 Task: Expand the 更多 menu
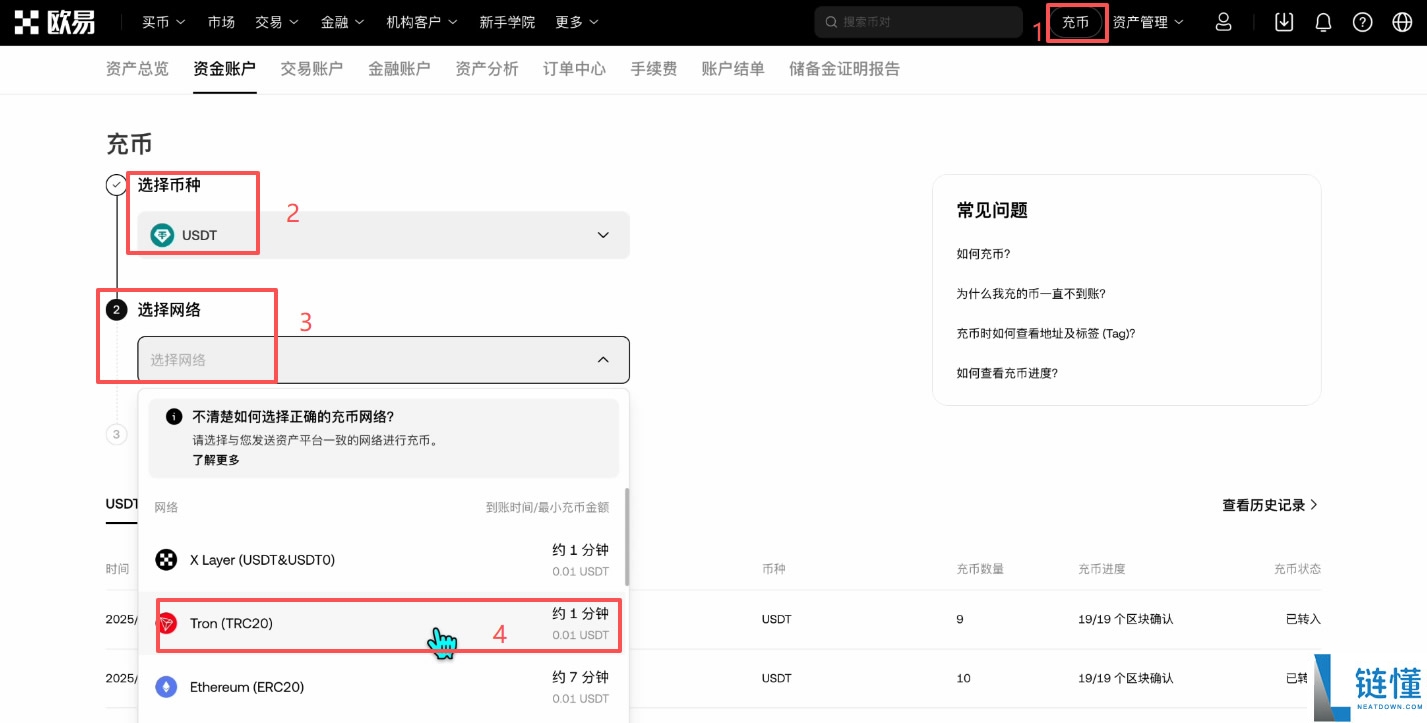tap(576, 22)
